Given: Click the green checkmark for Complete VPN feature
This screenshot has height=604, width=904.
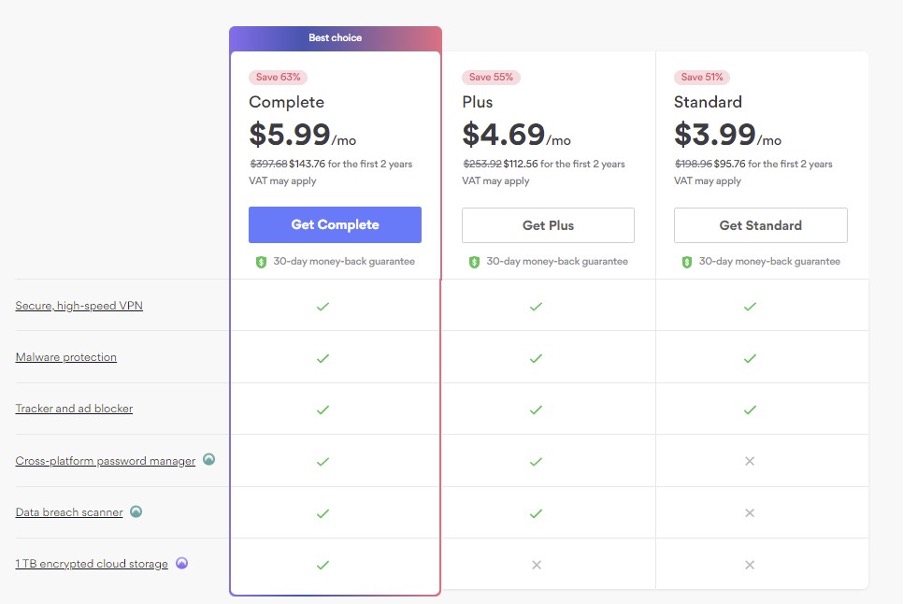Looking at the screenshot, I should 322,305.
